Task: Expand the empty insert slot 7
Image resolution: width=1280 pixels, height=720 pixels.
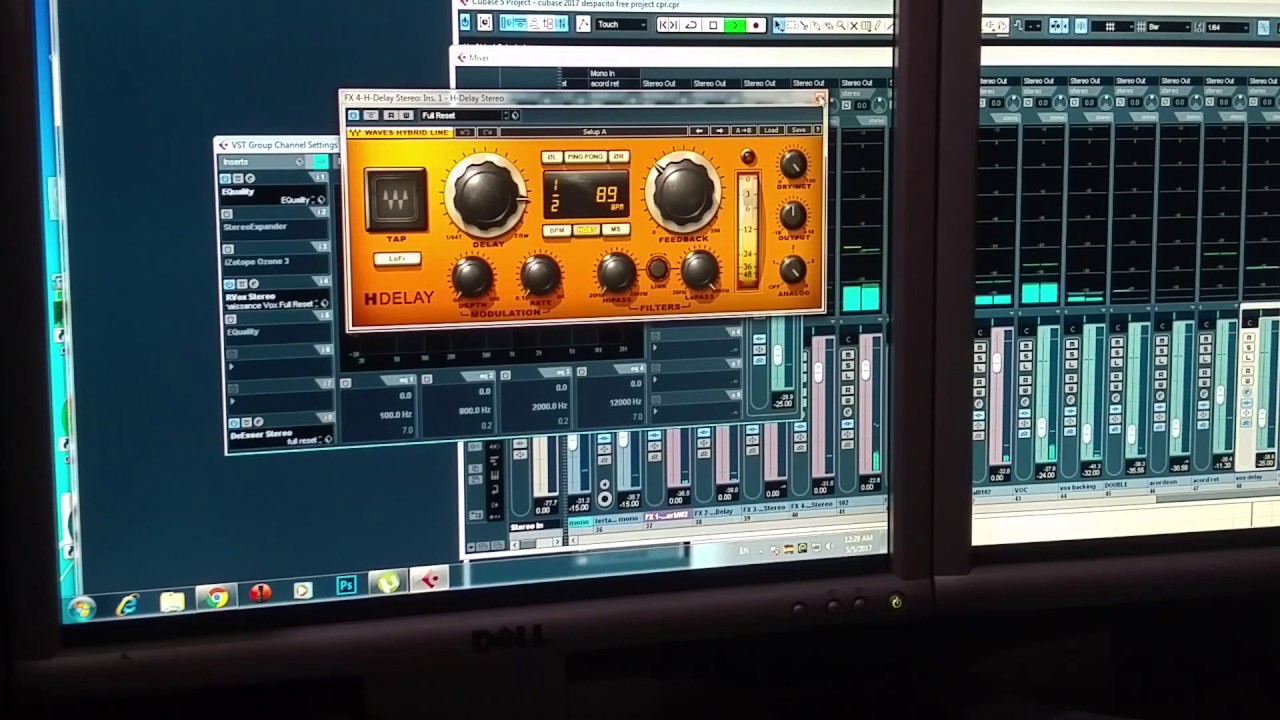Action: point(232,401)
